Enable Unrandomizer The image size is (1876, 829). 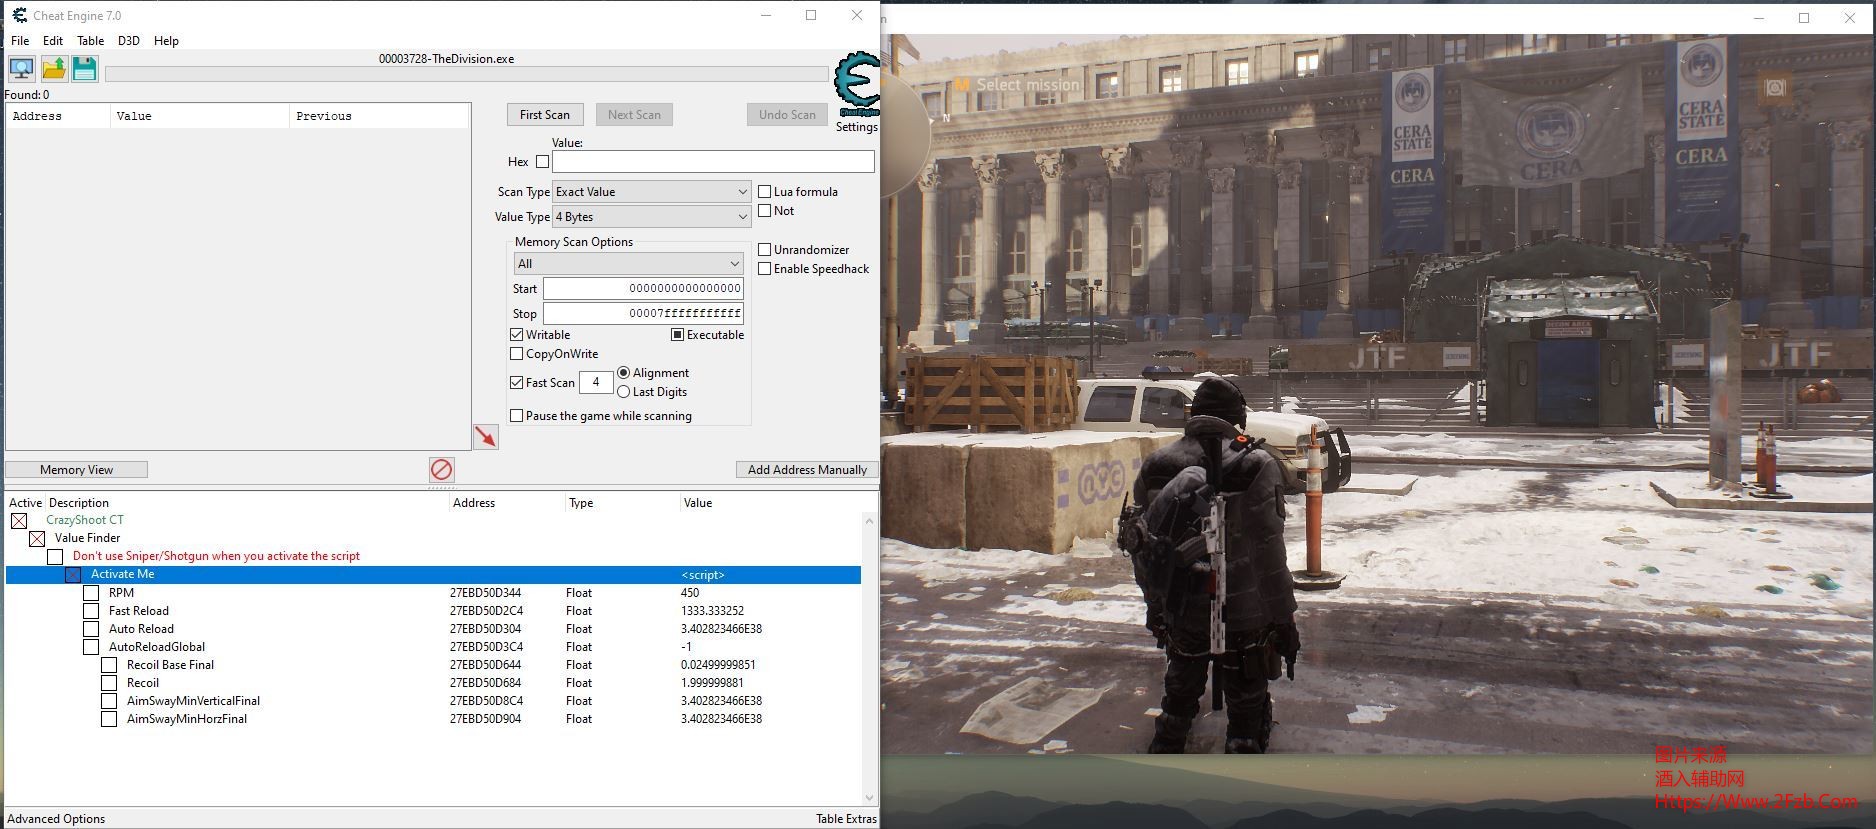tap(764, 249)
